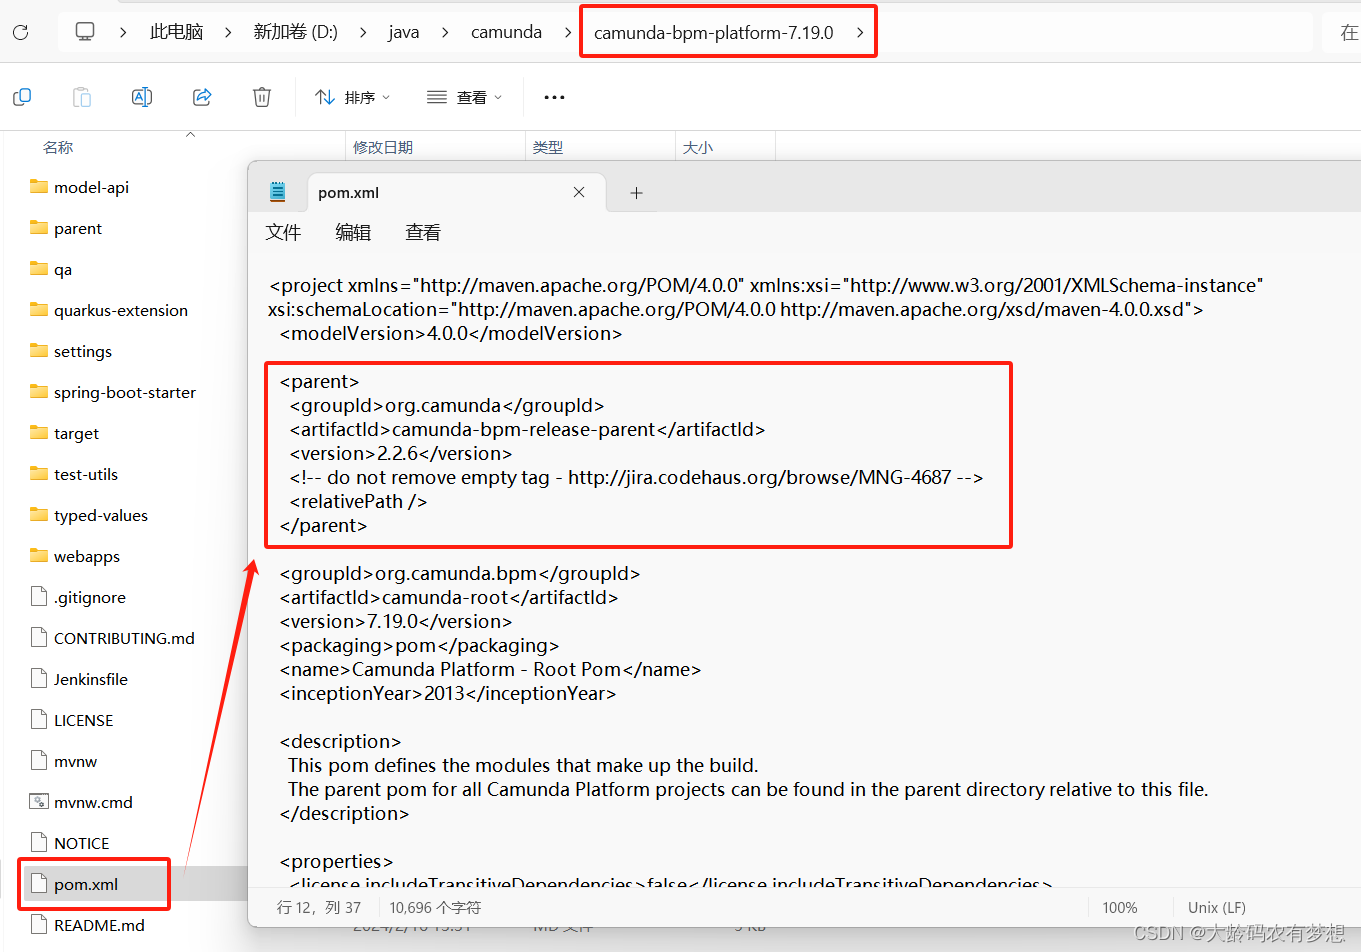Sort by 修改日期 column header
This screenshot has width=1361, height=952.
click(x=383, y=147)
